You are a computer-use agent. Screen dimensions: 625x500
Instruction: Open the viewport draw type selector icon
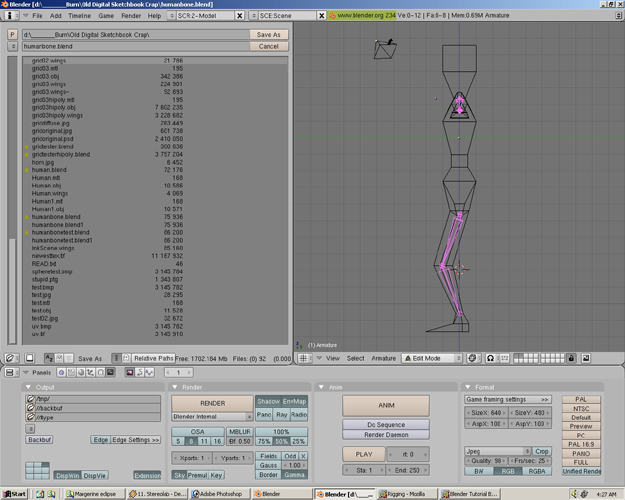pos(472,358)
